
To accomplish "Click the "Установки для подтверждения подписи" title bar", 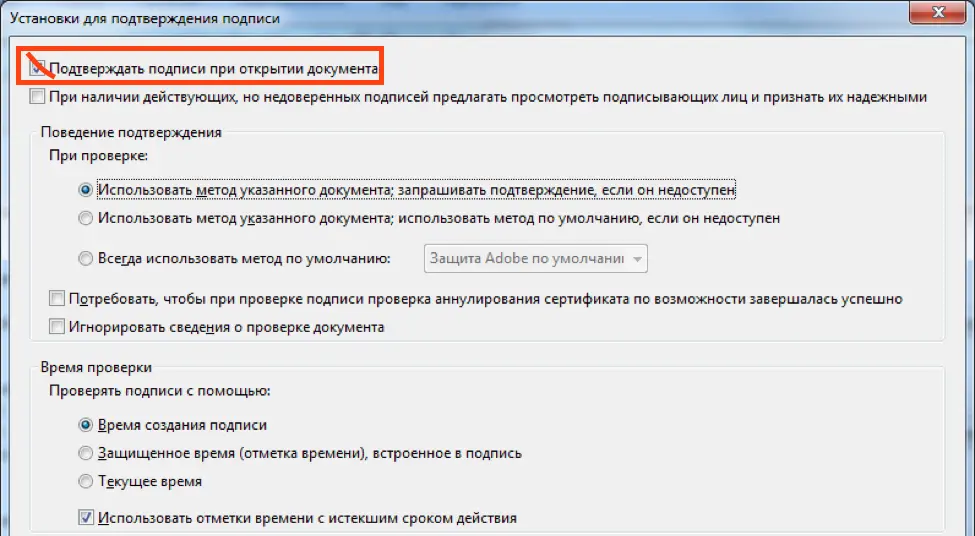I will [x=400, y=17].
